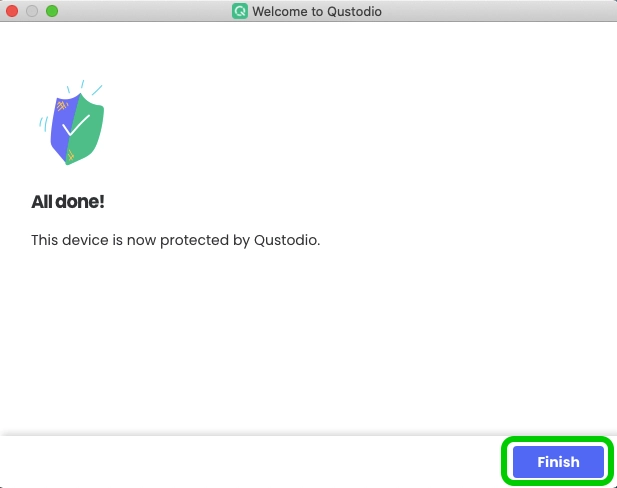Click the "Welcome to Qustodio" window title

click(x=317, y=11)
